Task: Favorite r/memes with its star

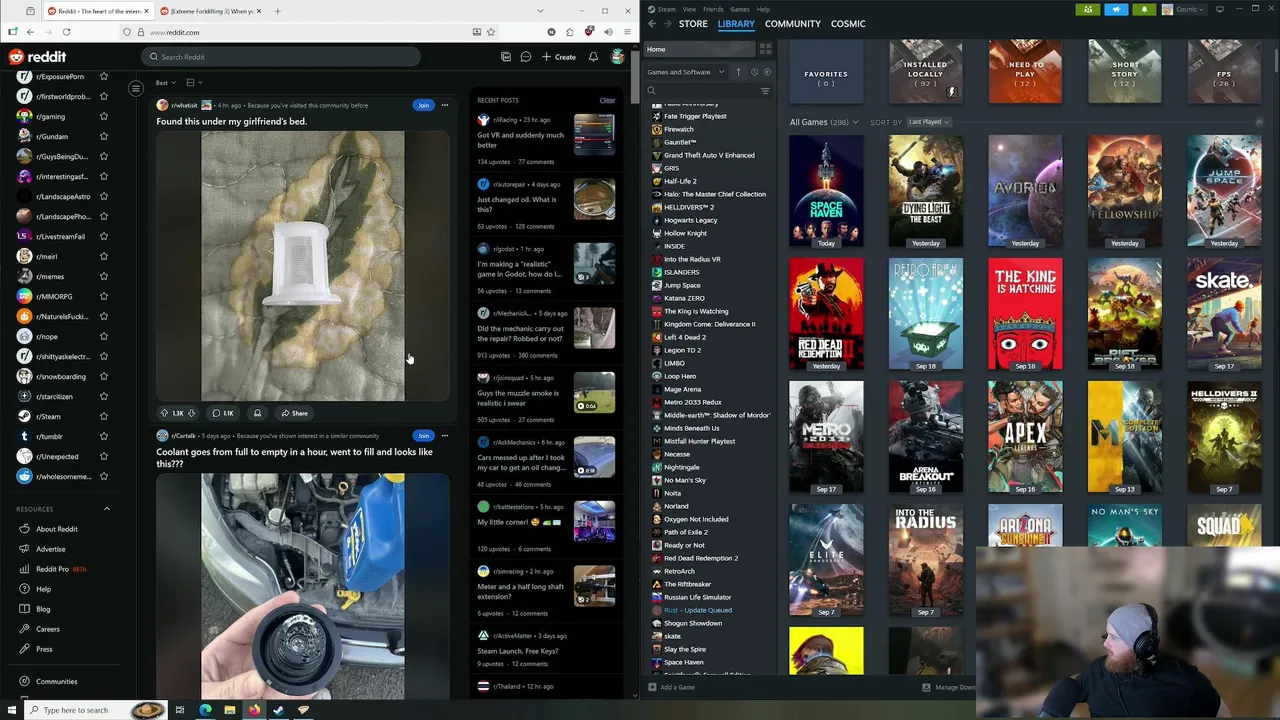Action: click(x=103, y=277)
